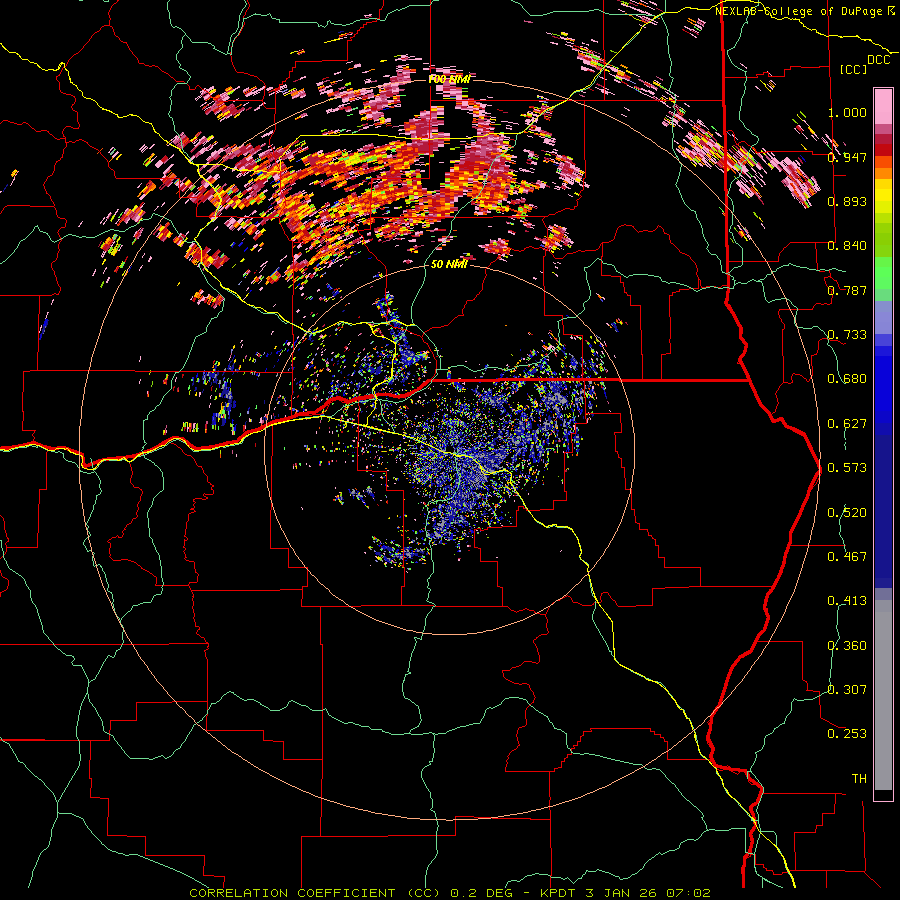
Task: Pick the light pink segment of the color bar
Action: (883, 106)
